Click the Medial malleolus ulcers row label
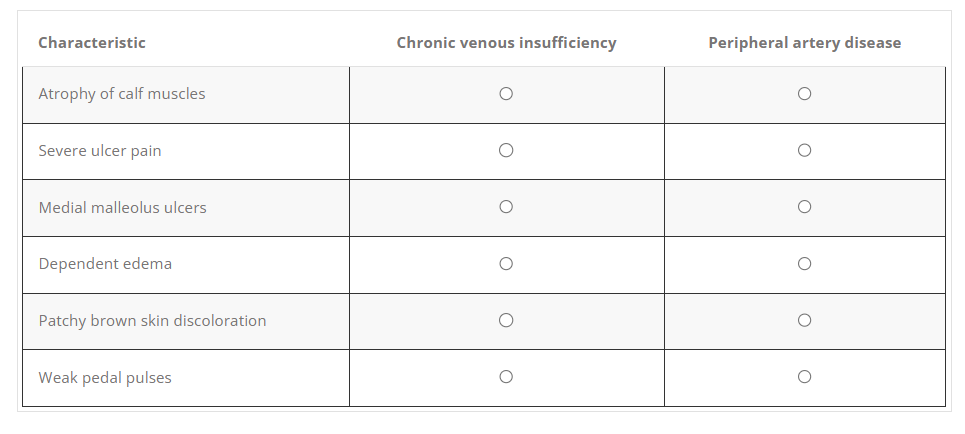The height and width of the screenshot is (434, 965). [123, 208]
